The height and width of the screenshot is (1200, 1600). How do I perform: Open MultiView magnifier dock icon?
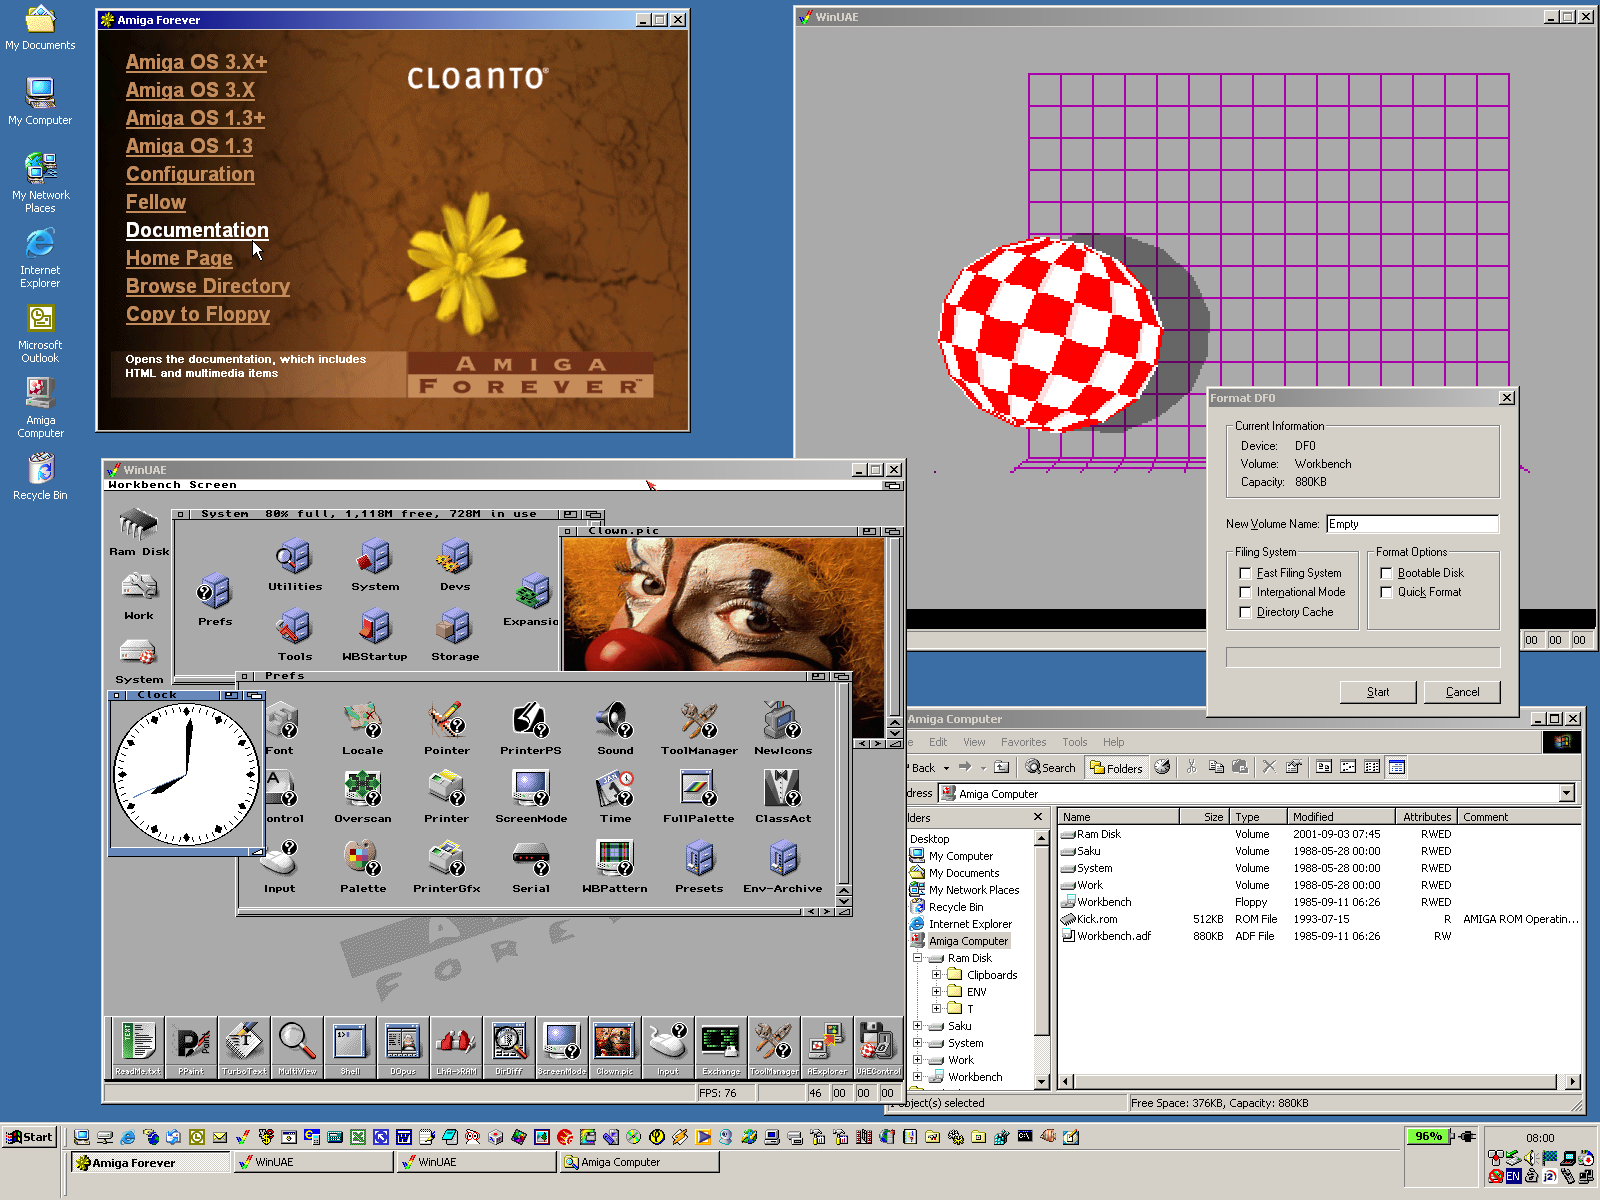coord(297,1047)
